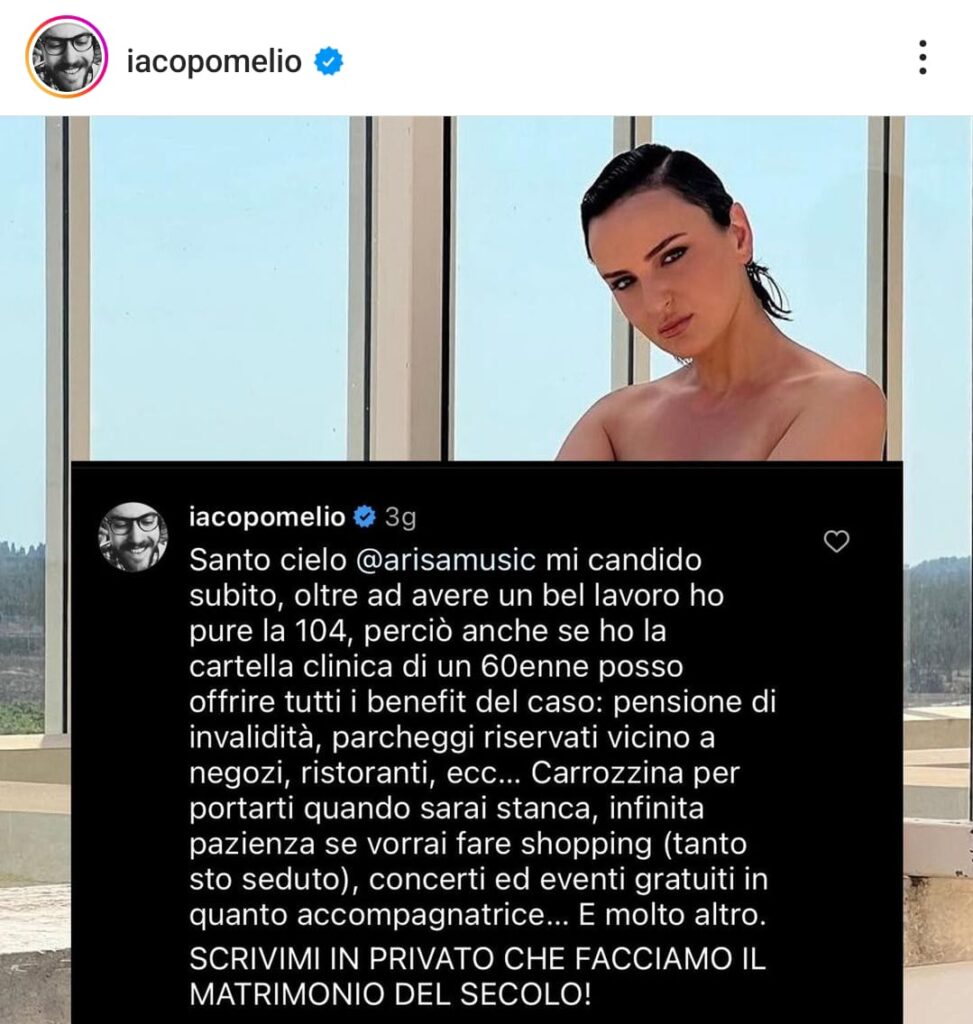Open the comment author's round avatar
The width and height of the screenshot is (973, 1024).
(133, 537)
